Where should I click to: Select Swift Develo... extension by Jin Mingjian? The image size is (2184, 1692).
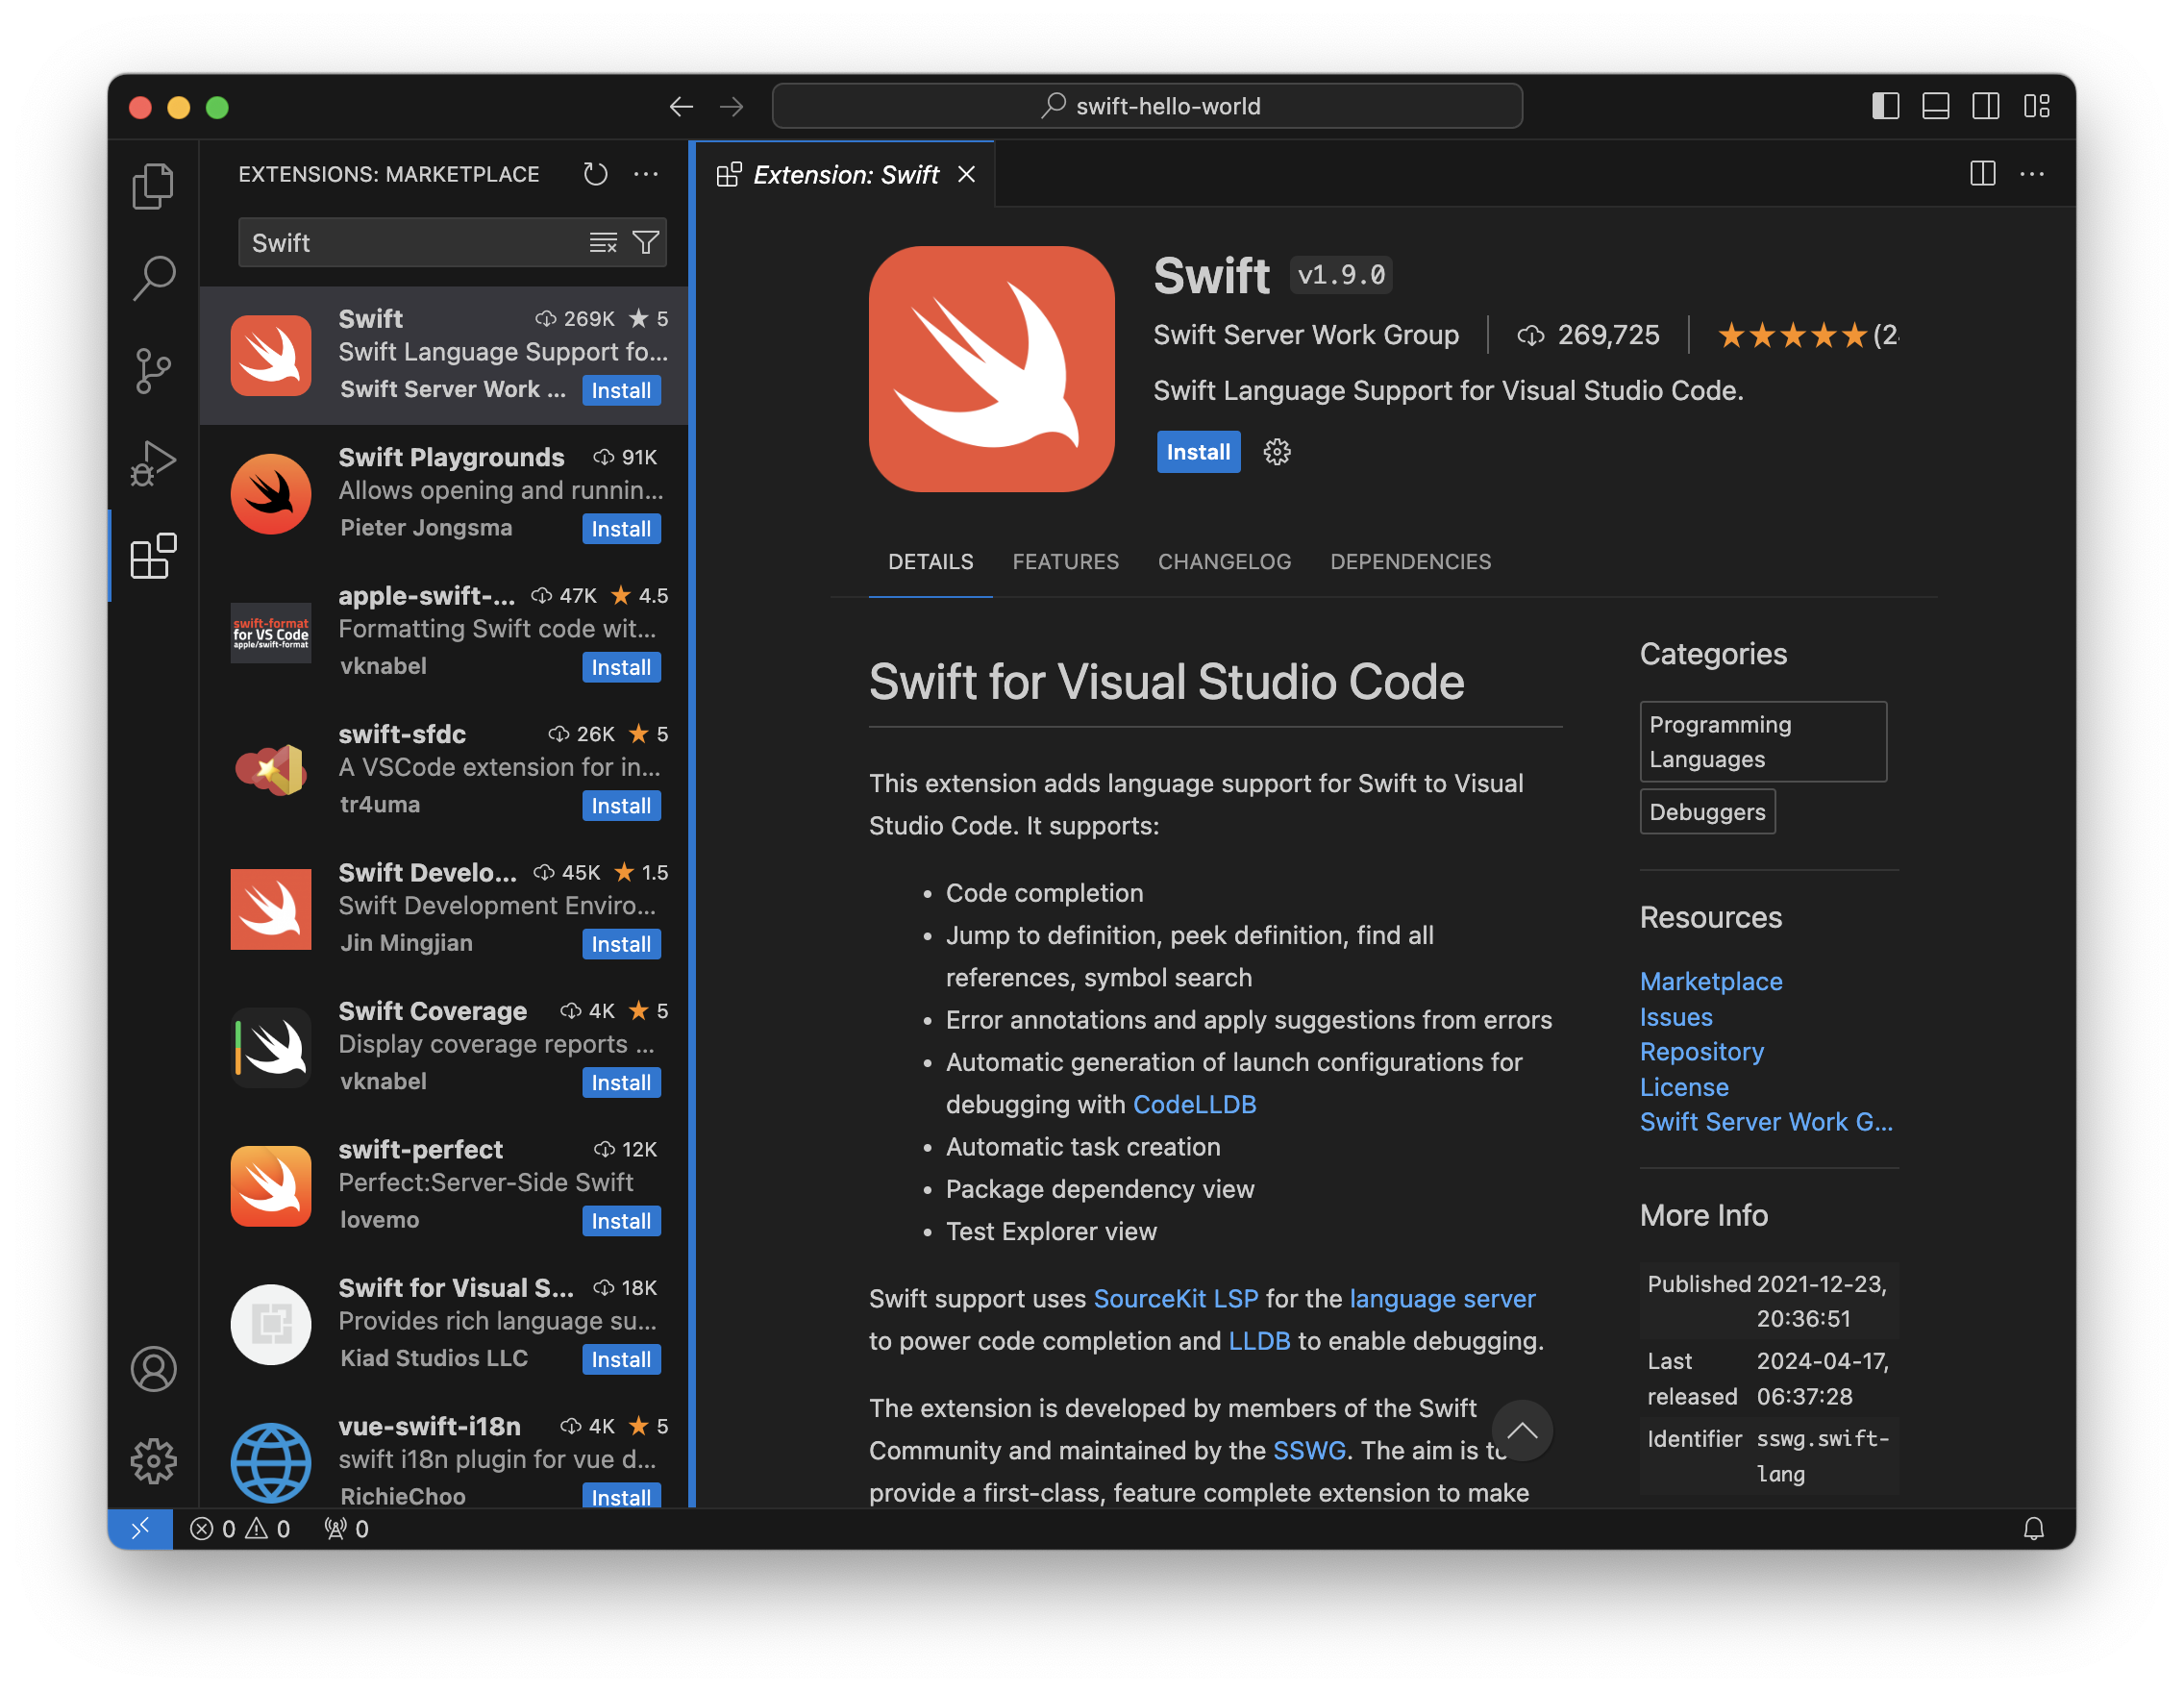[x=444, y=908]
